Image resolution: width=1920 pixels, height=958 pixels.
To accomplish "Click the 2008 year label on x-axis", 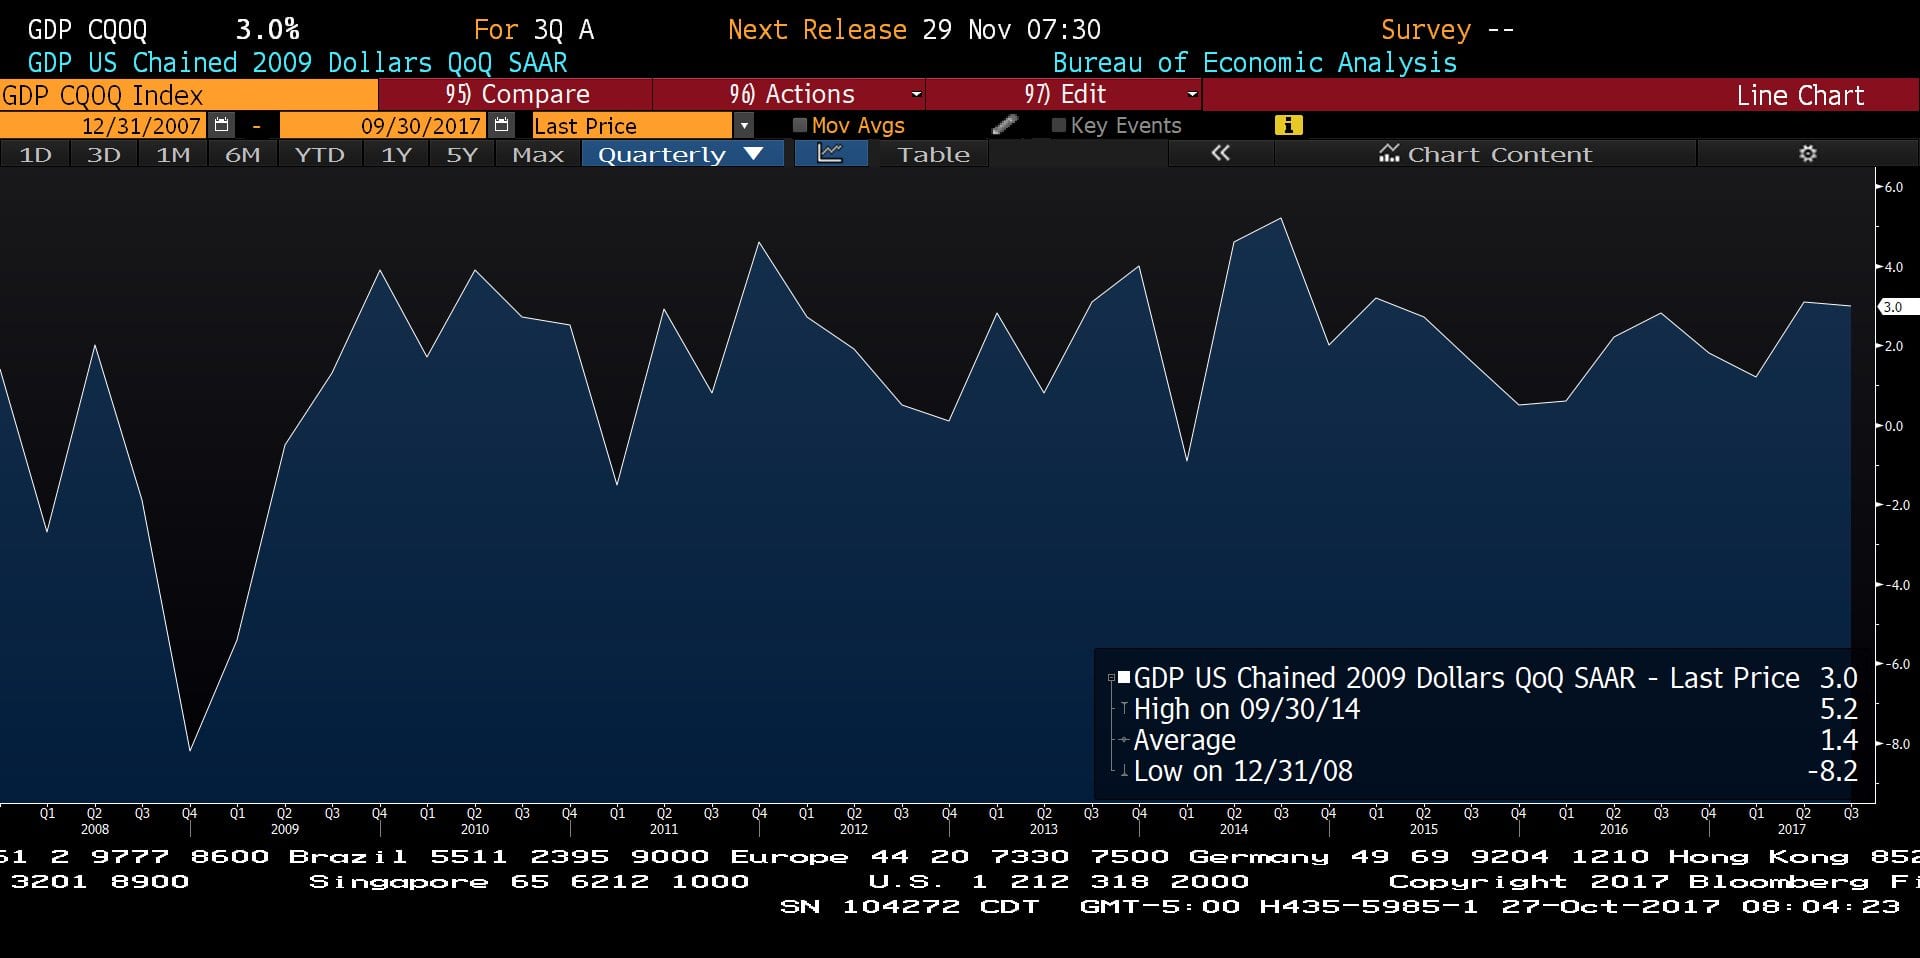I will (x=95, y=829).
